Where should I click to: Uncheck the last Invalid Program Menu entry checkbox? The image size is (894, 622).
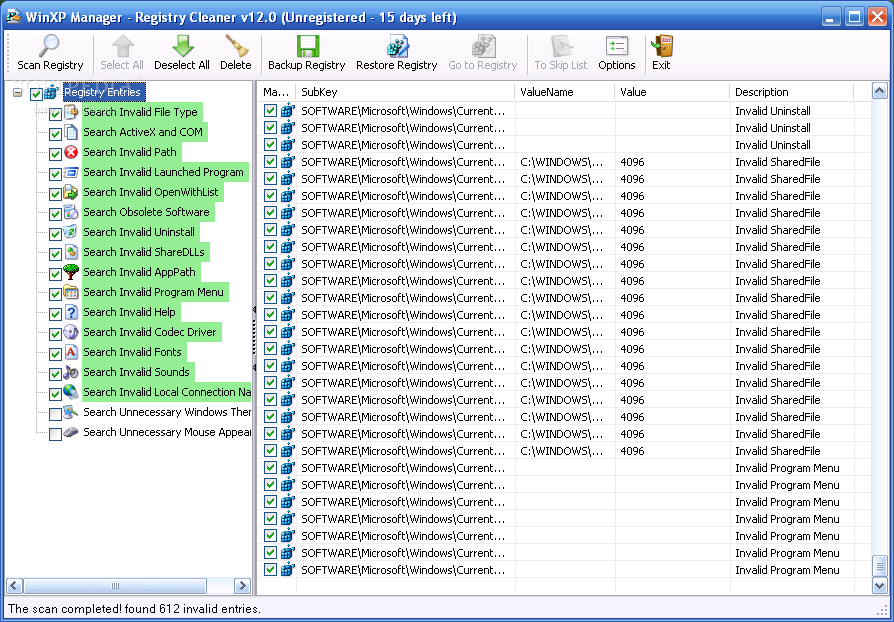[x=270, y=569]
